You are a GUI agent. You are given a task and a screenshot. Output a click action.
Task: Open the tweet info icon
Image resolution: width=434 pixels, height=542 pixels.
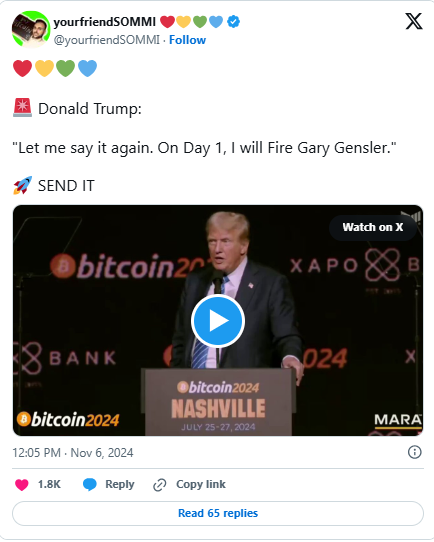tap(415, 452)
